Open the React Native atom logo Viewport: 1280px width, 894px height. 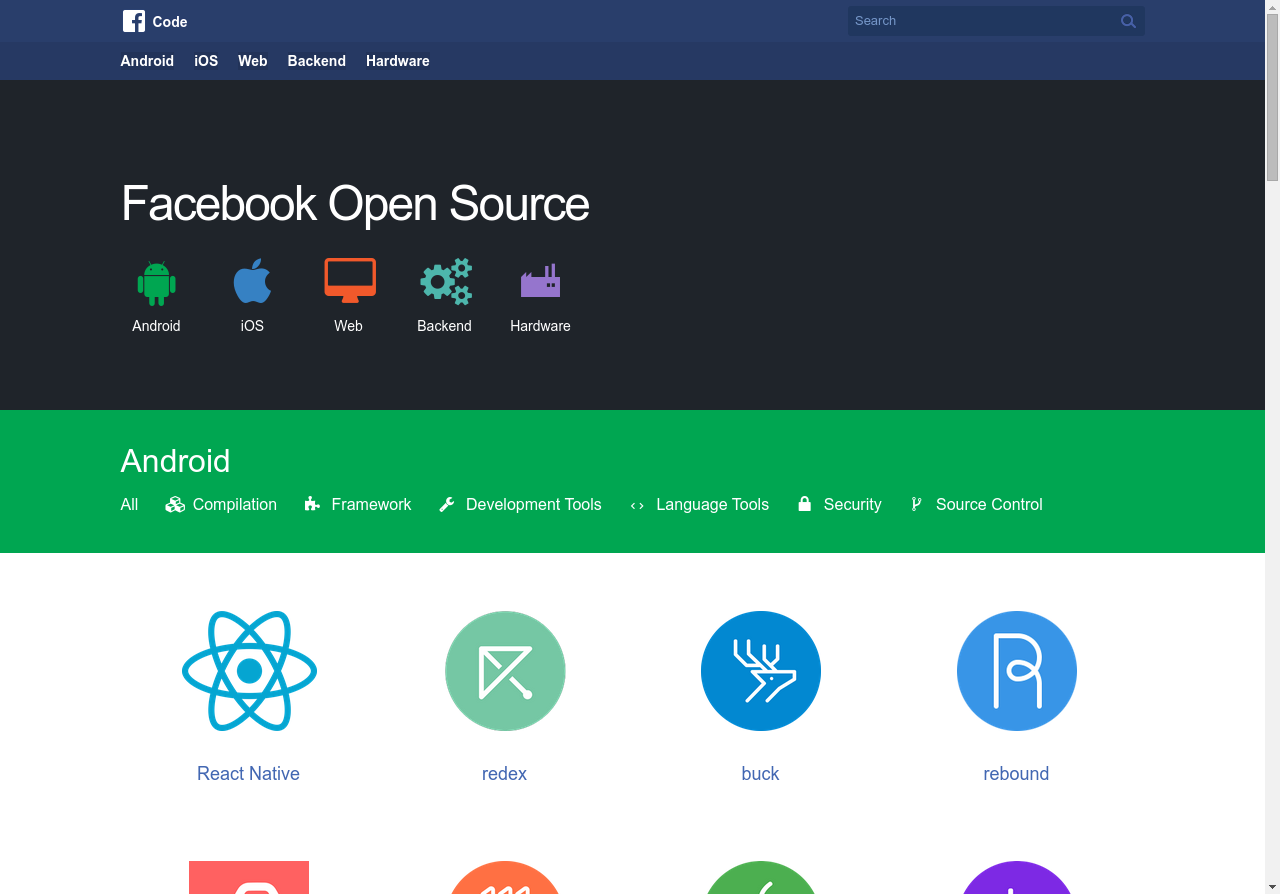(249, 671)
